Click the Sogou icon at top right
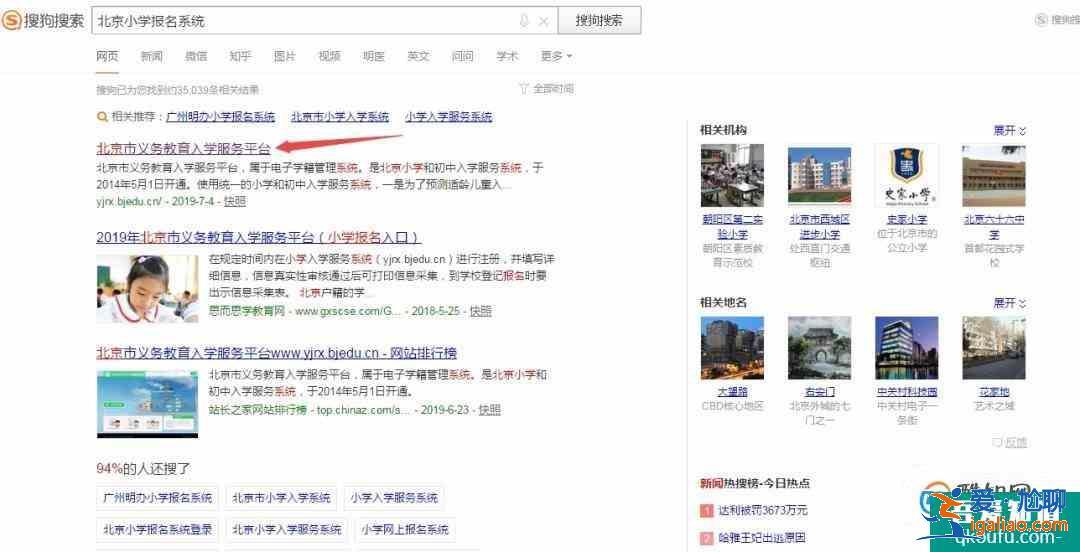The image size is (1080, 552). tap(1041, 19)
